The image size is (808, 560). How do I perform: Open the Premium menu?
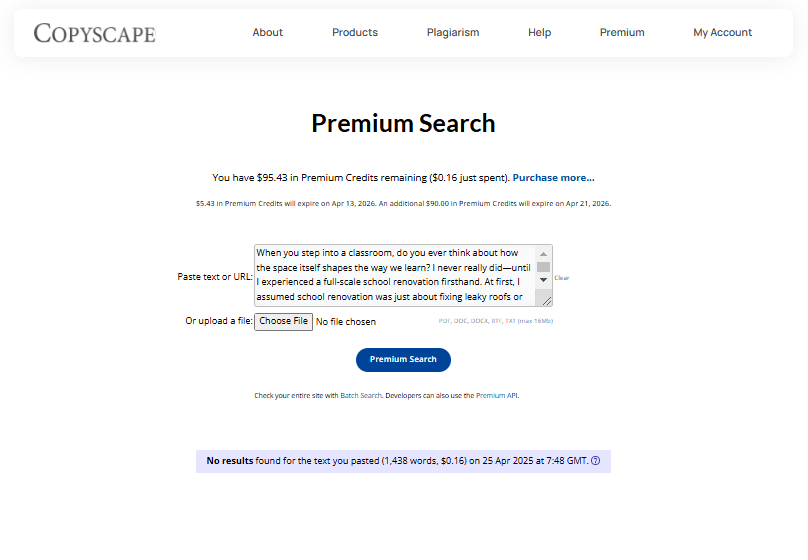pyautogui.click(x=622, y=32)
